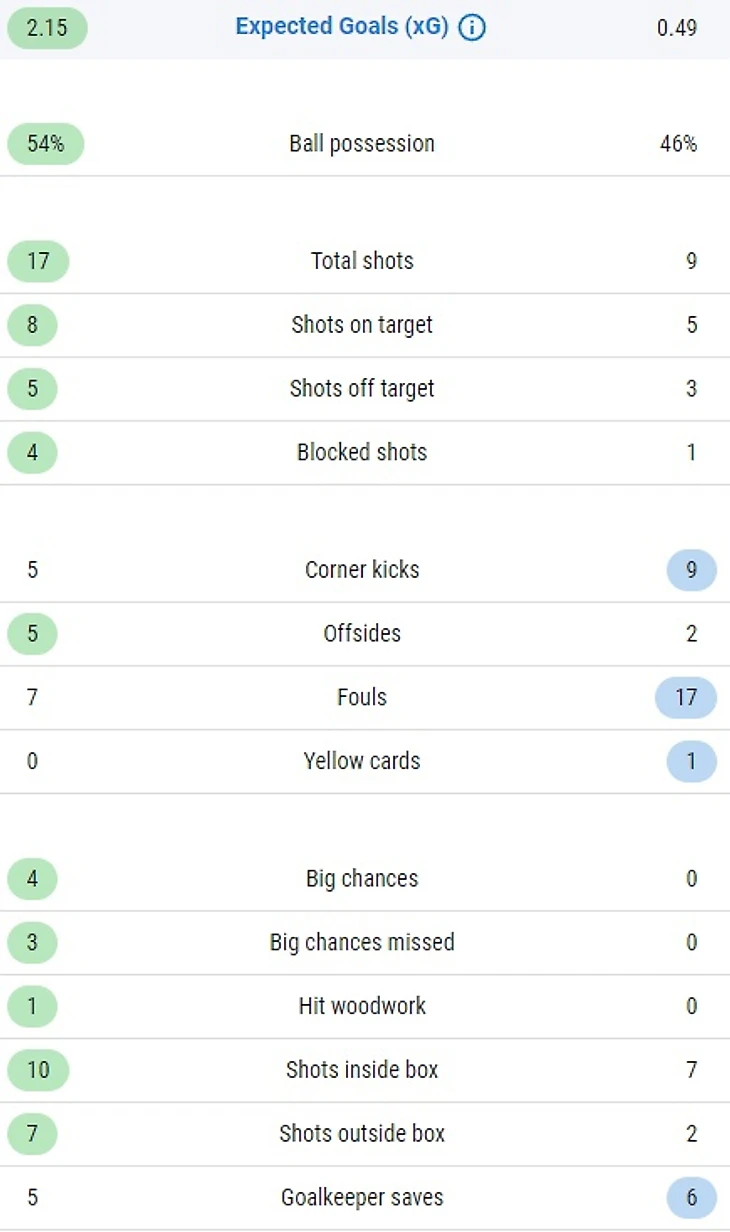Click the blue 9 corner kicks badge
The width and height of the screenshot is (730, 1232).
coord(691,570)
